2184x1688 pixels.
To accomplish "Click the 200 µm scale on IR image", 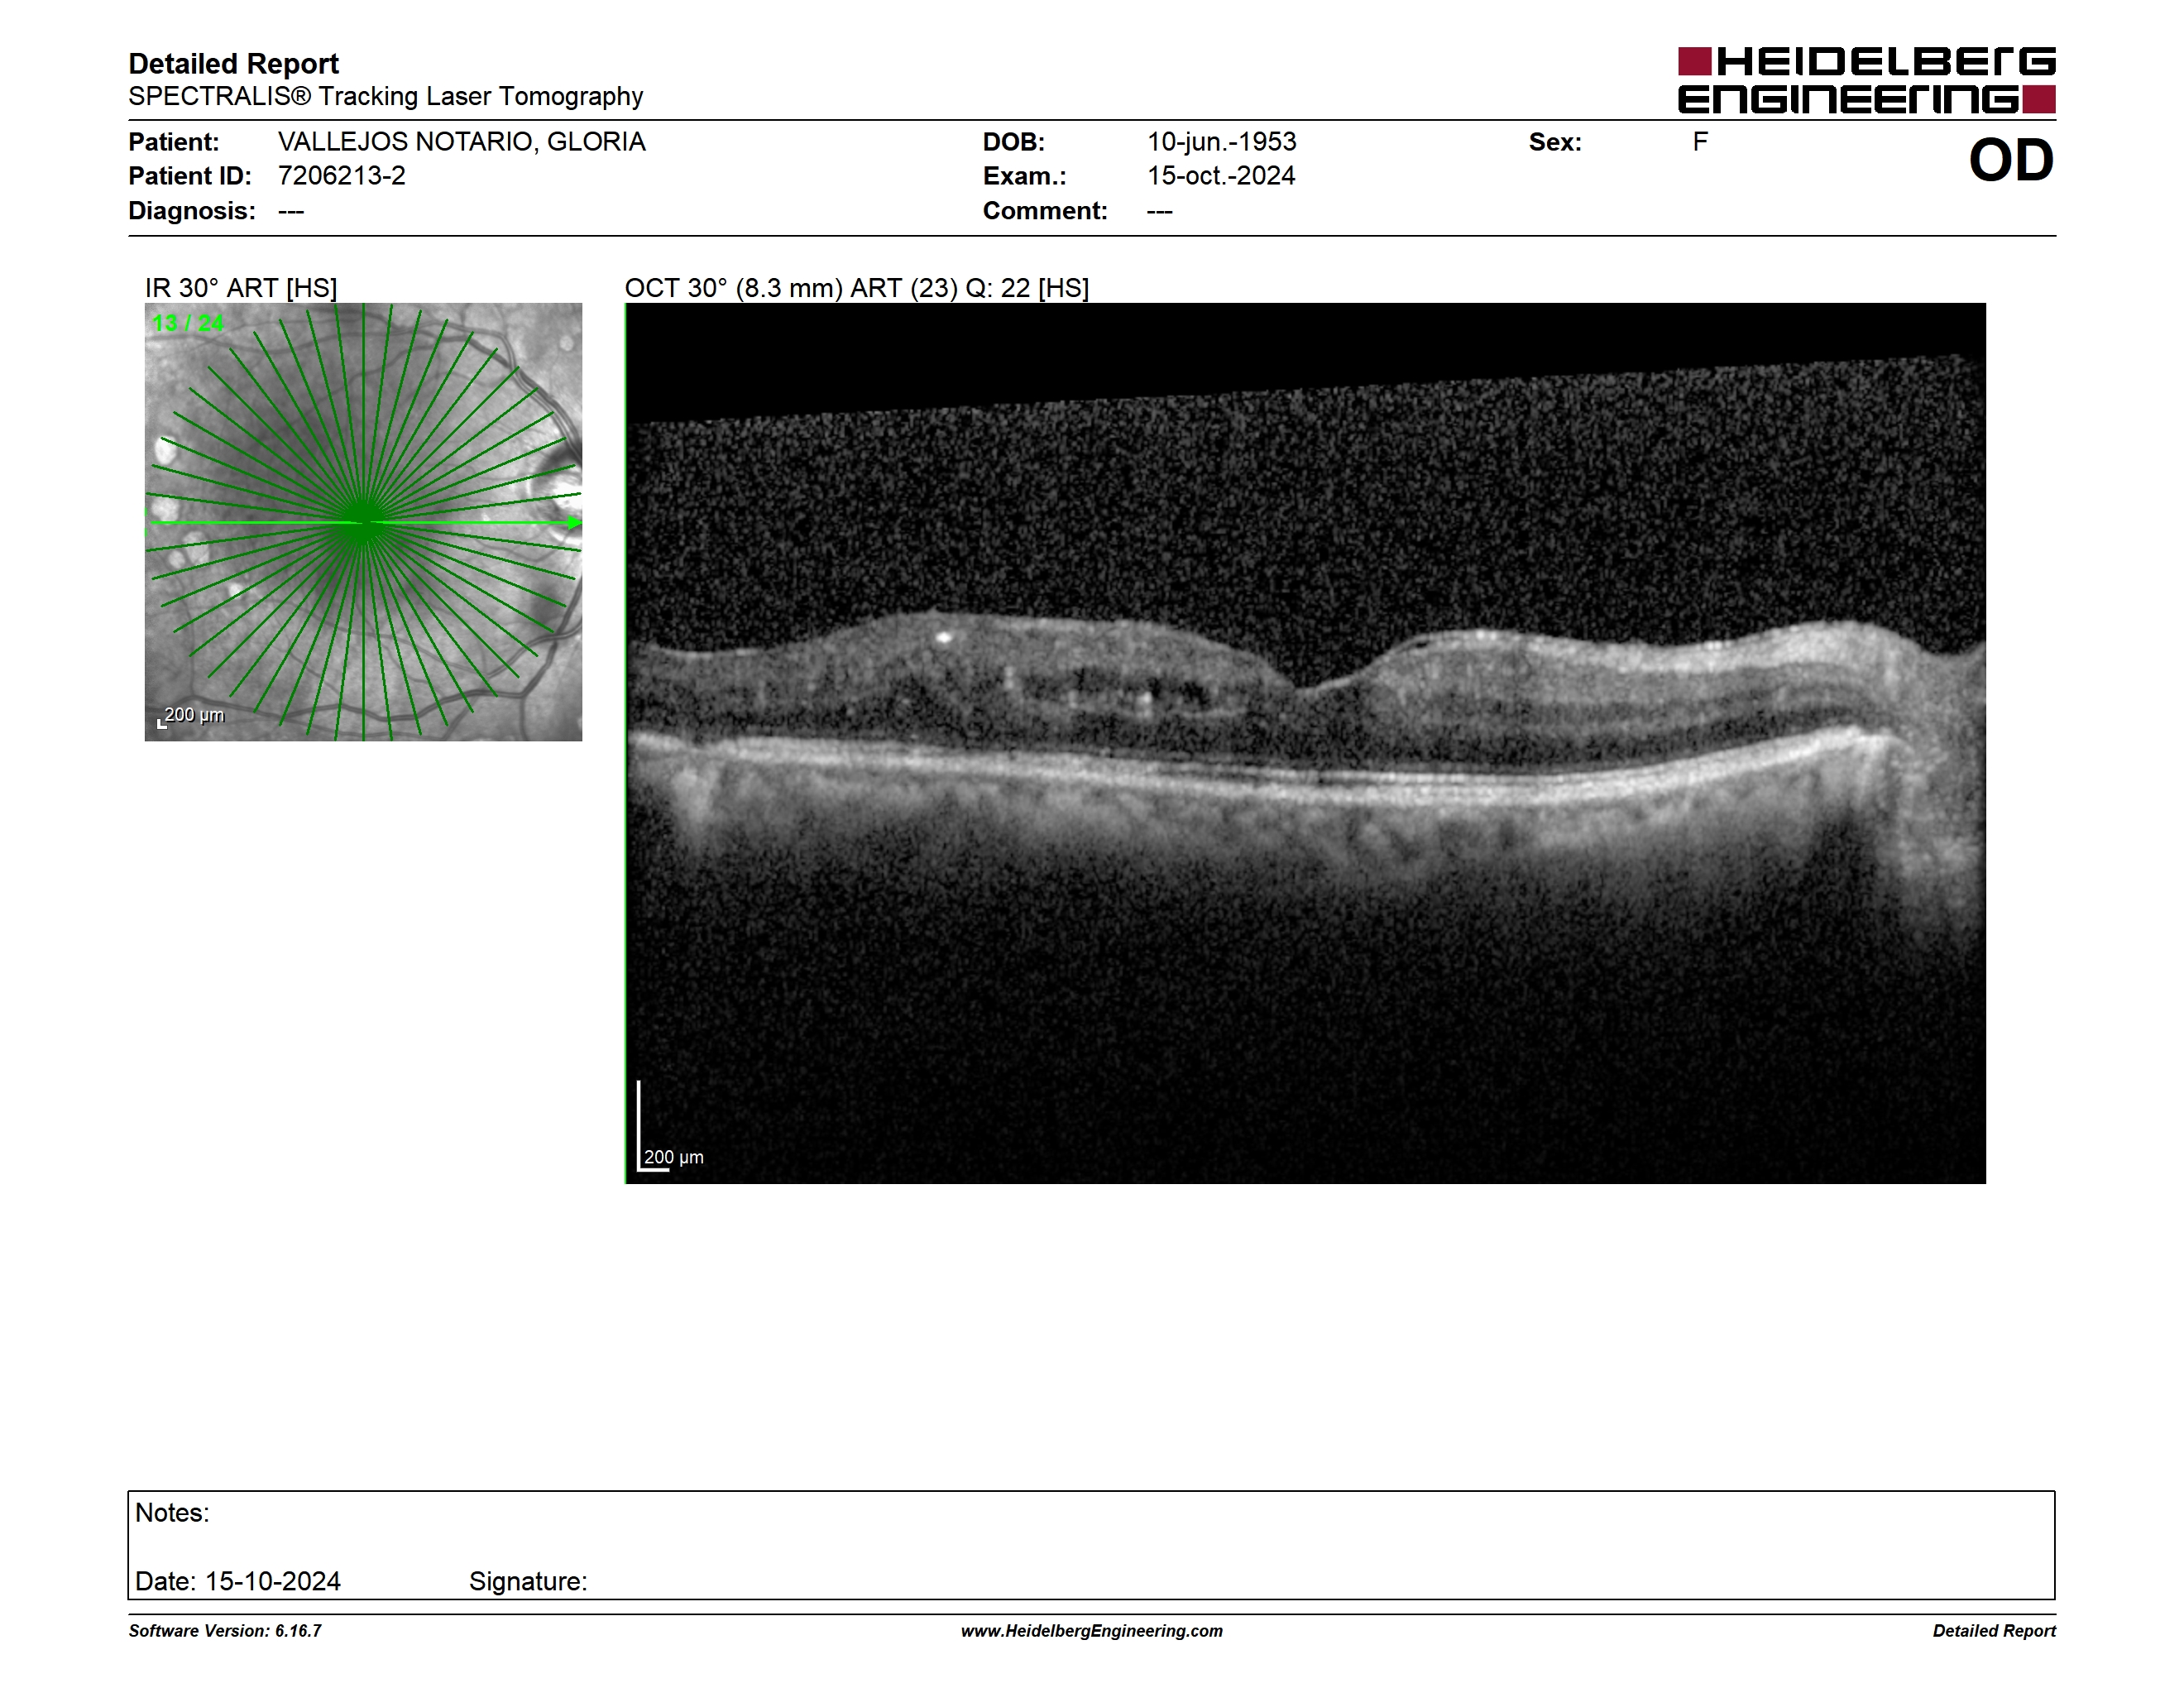I will coord(191,716).
